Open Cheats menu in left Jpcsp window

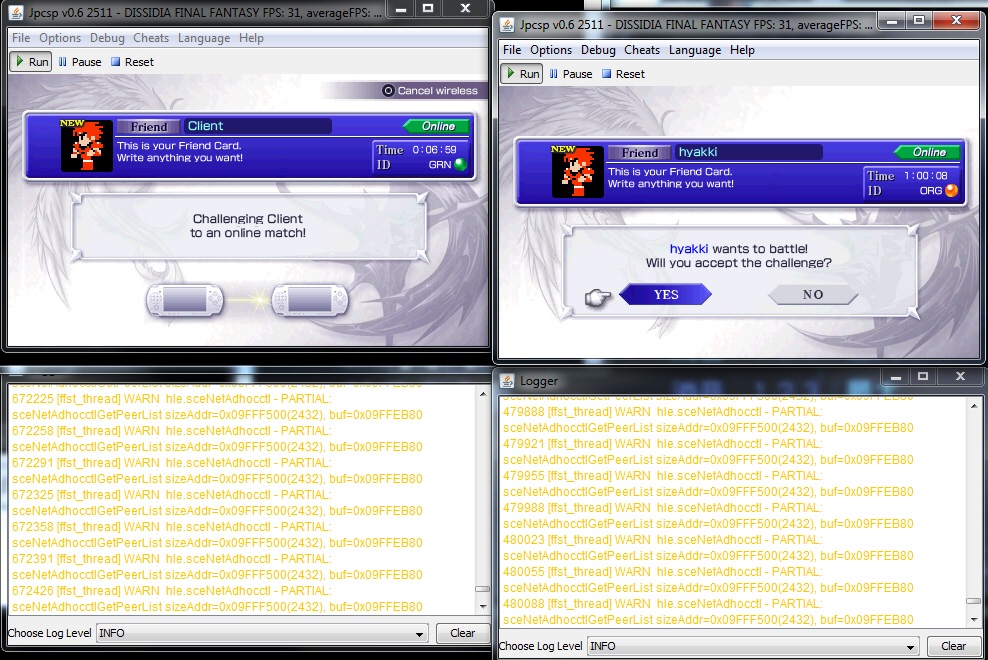pos(151,38)
